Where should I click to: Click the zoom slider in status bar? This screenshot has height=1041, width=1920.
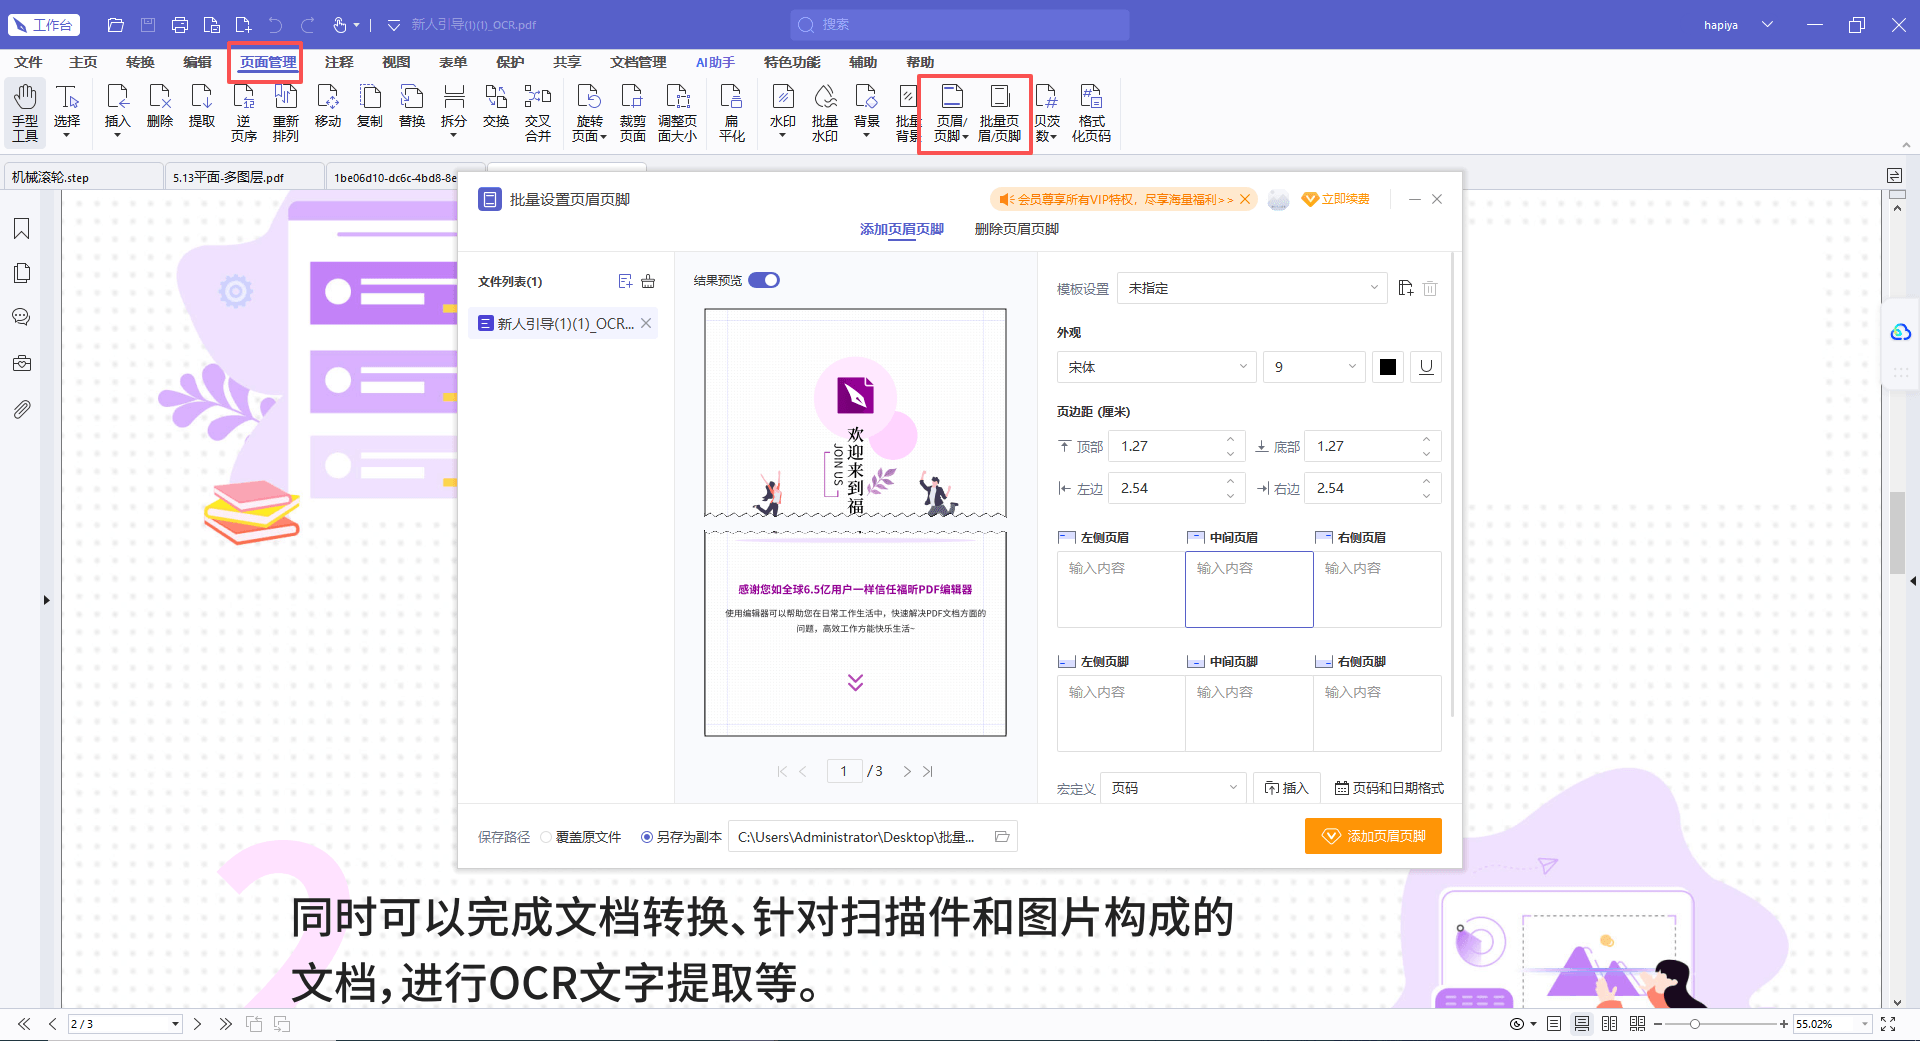coord(1720,1023)
